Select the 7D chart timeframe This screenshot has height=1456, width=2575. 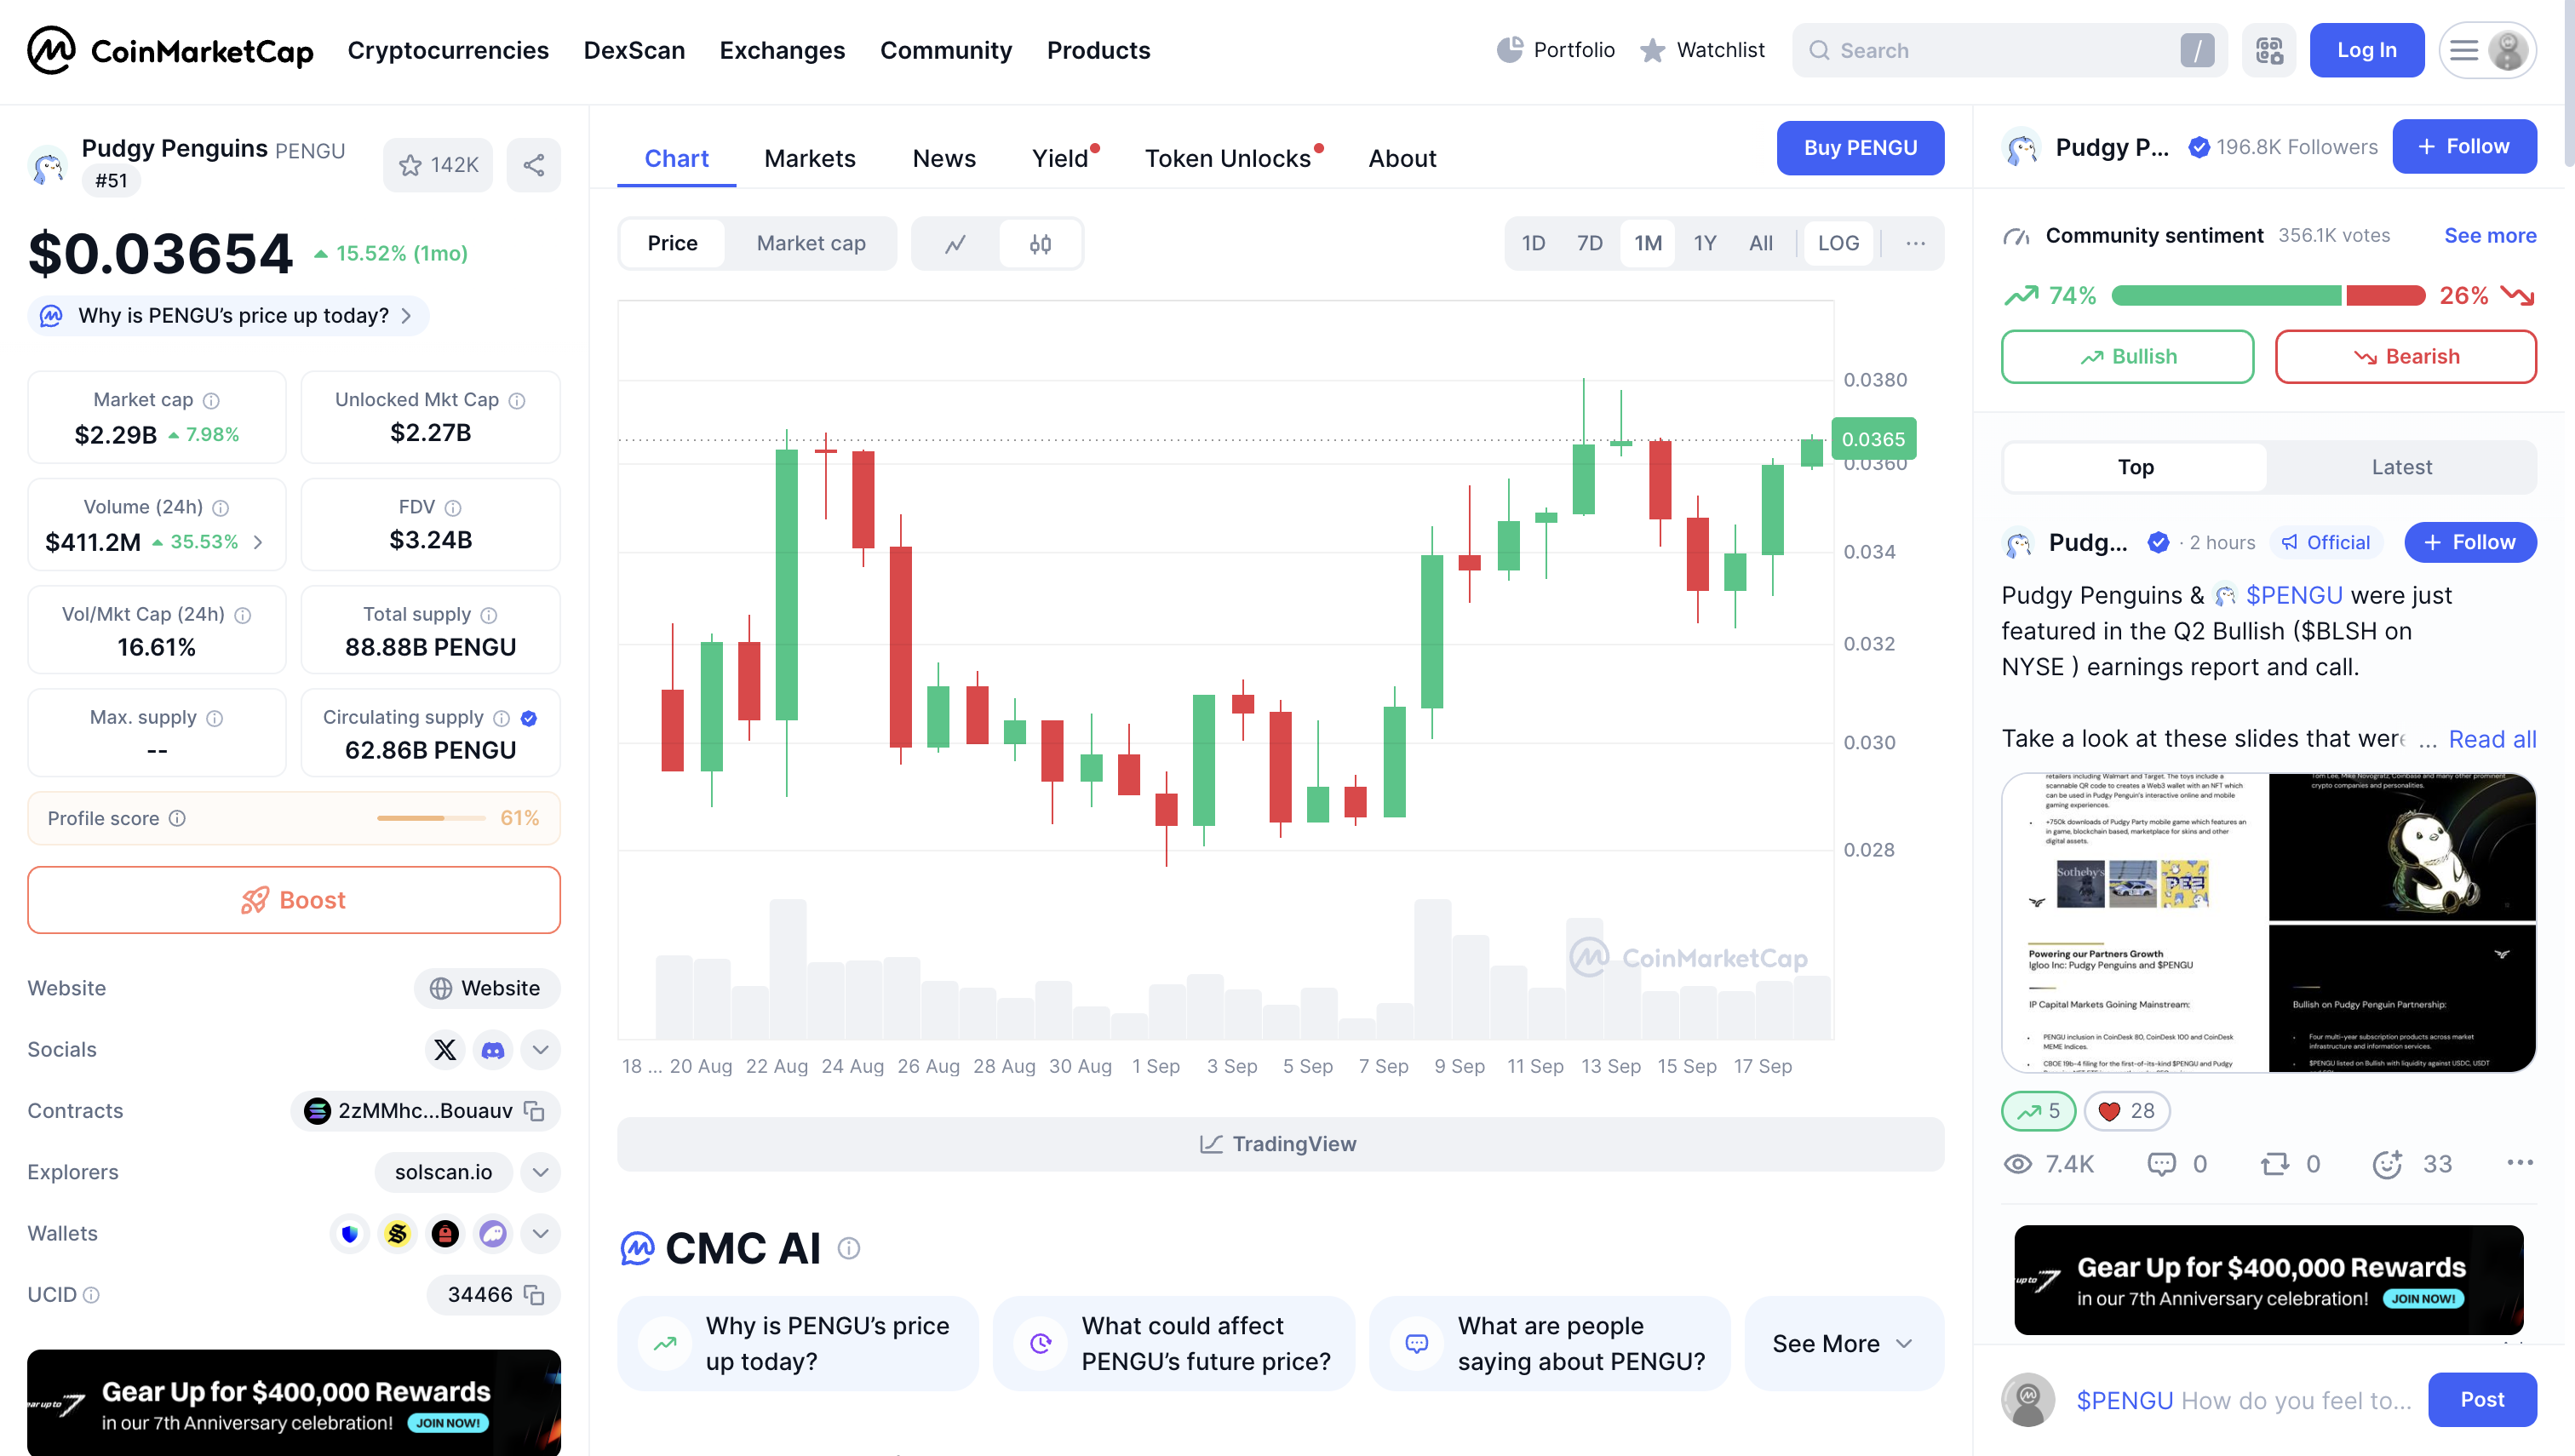1589,243
